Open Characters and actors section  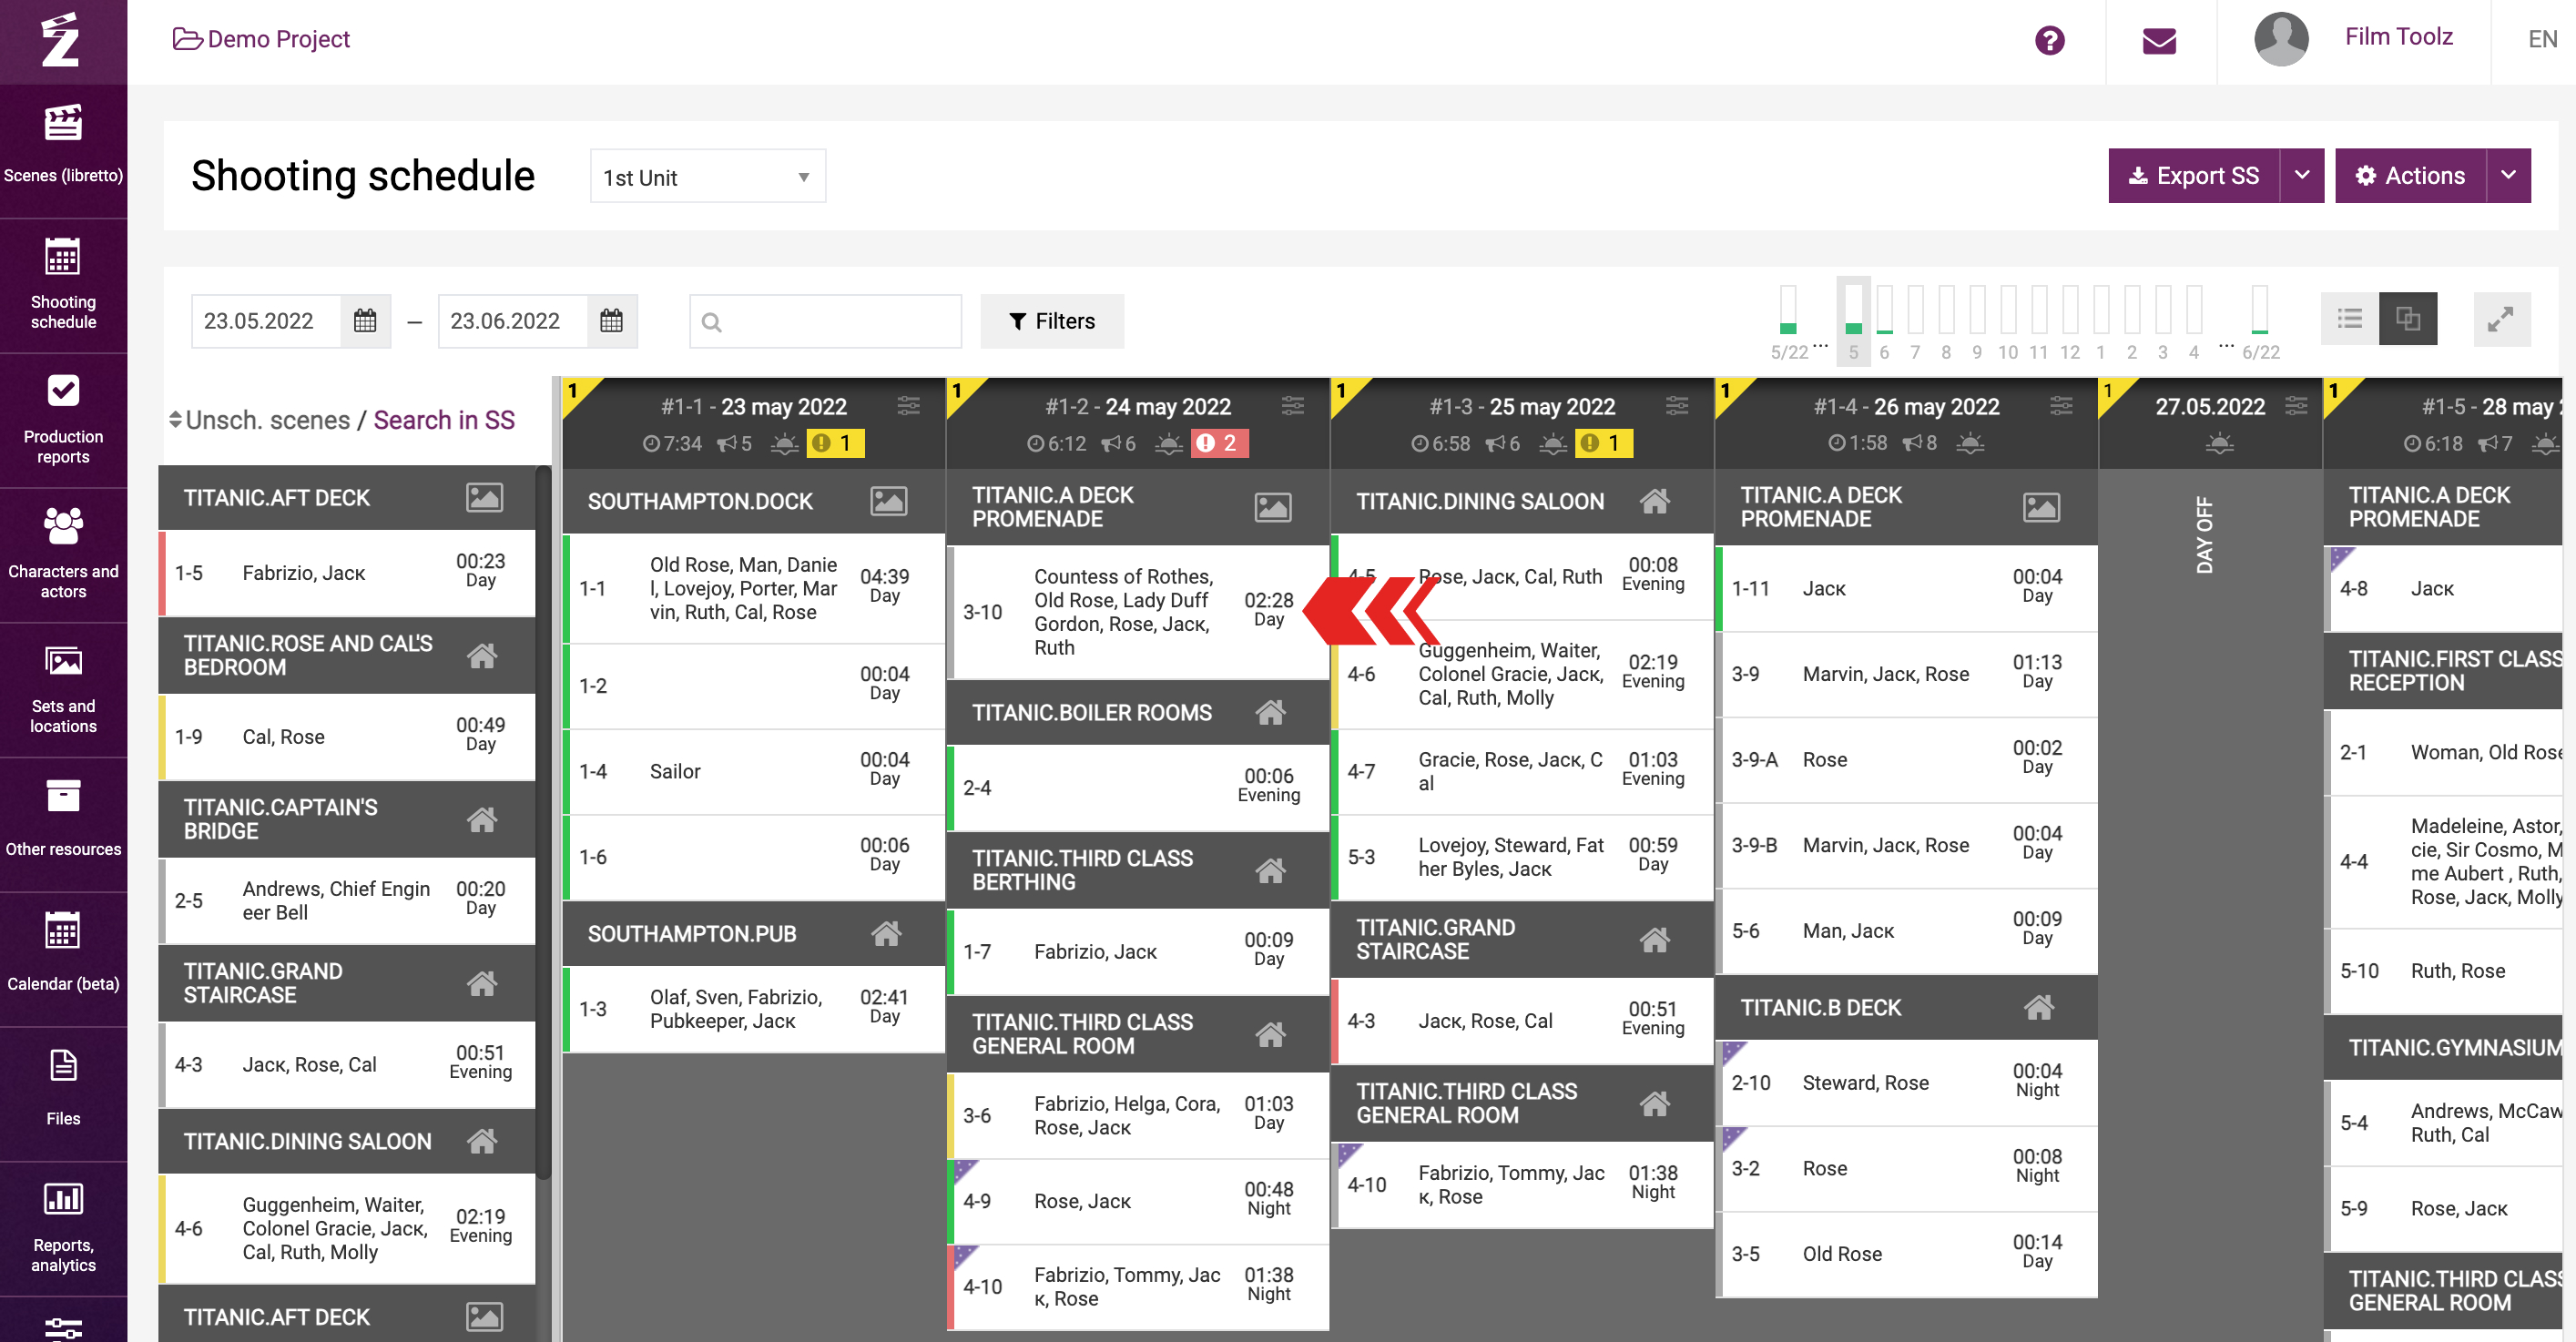[63, 555]
